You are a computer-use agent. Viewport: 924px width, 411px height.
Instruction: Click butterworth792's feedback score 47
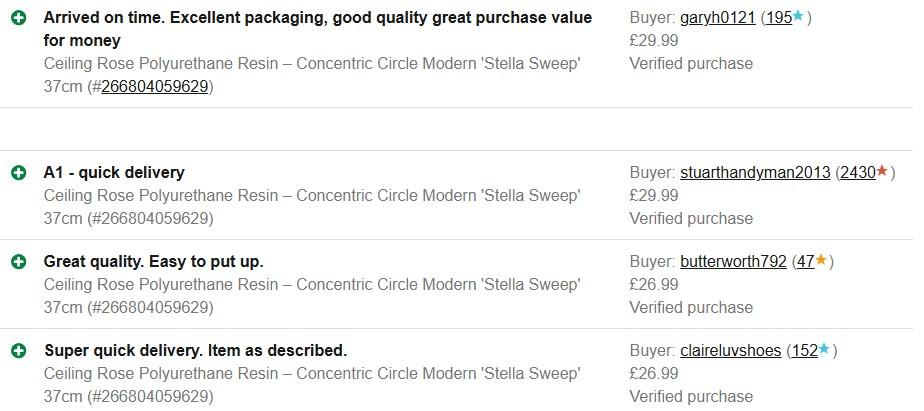805,262
